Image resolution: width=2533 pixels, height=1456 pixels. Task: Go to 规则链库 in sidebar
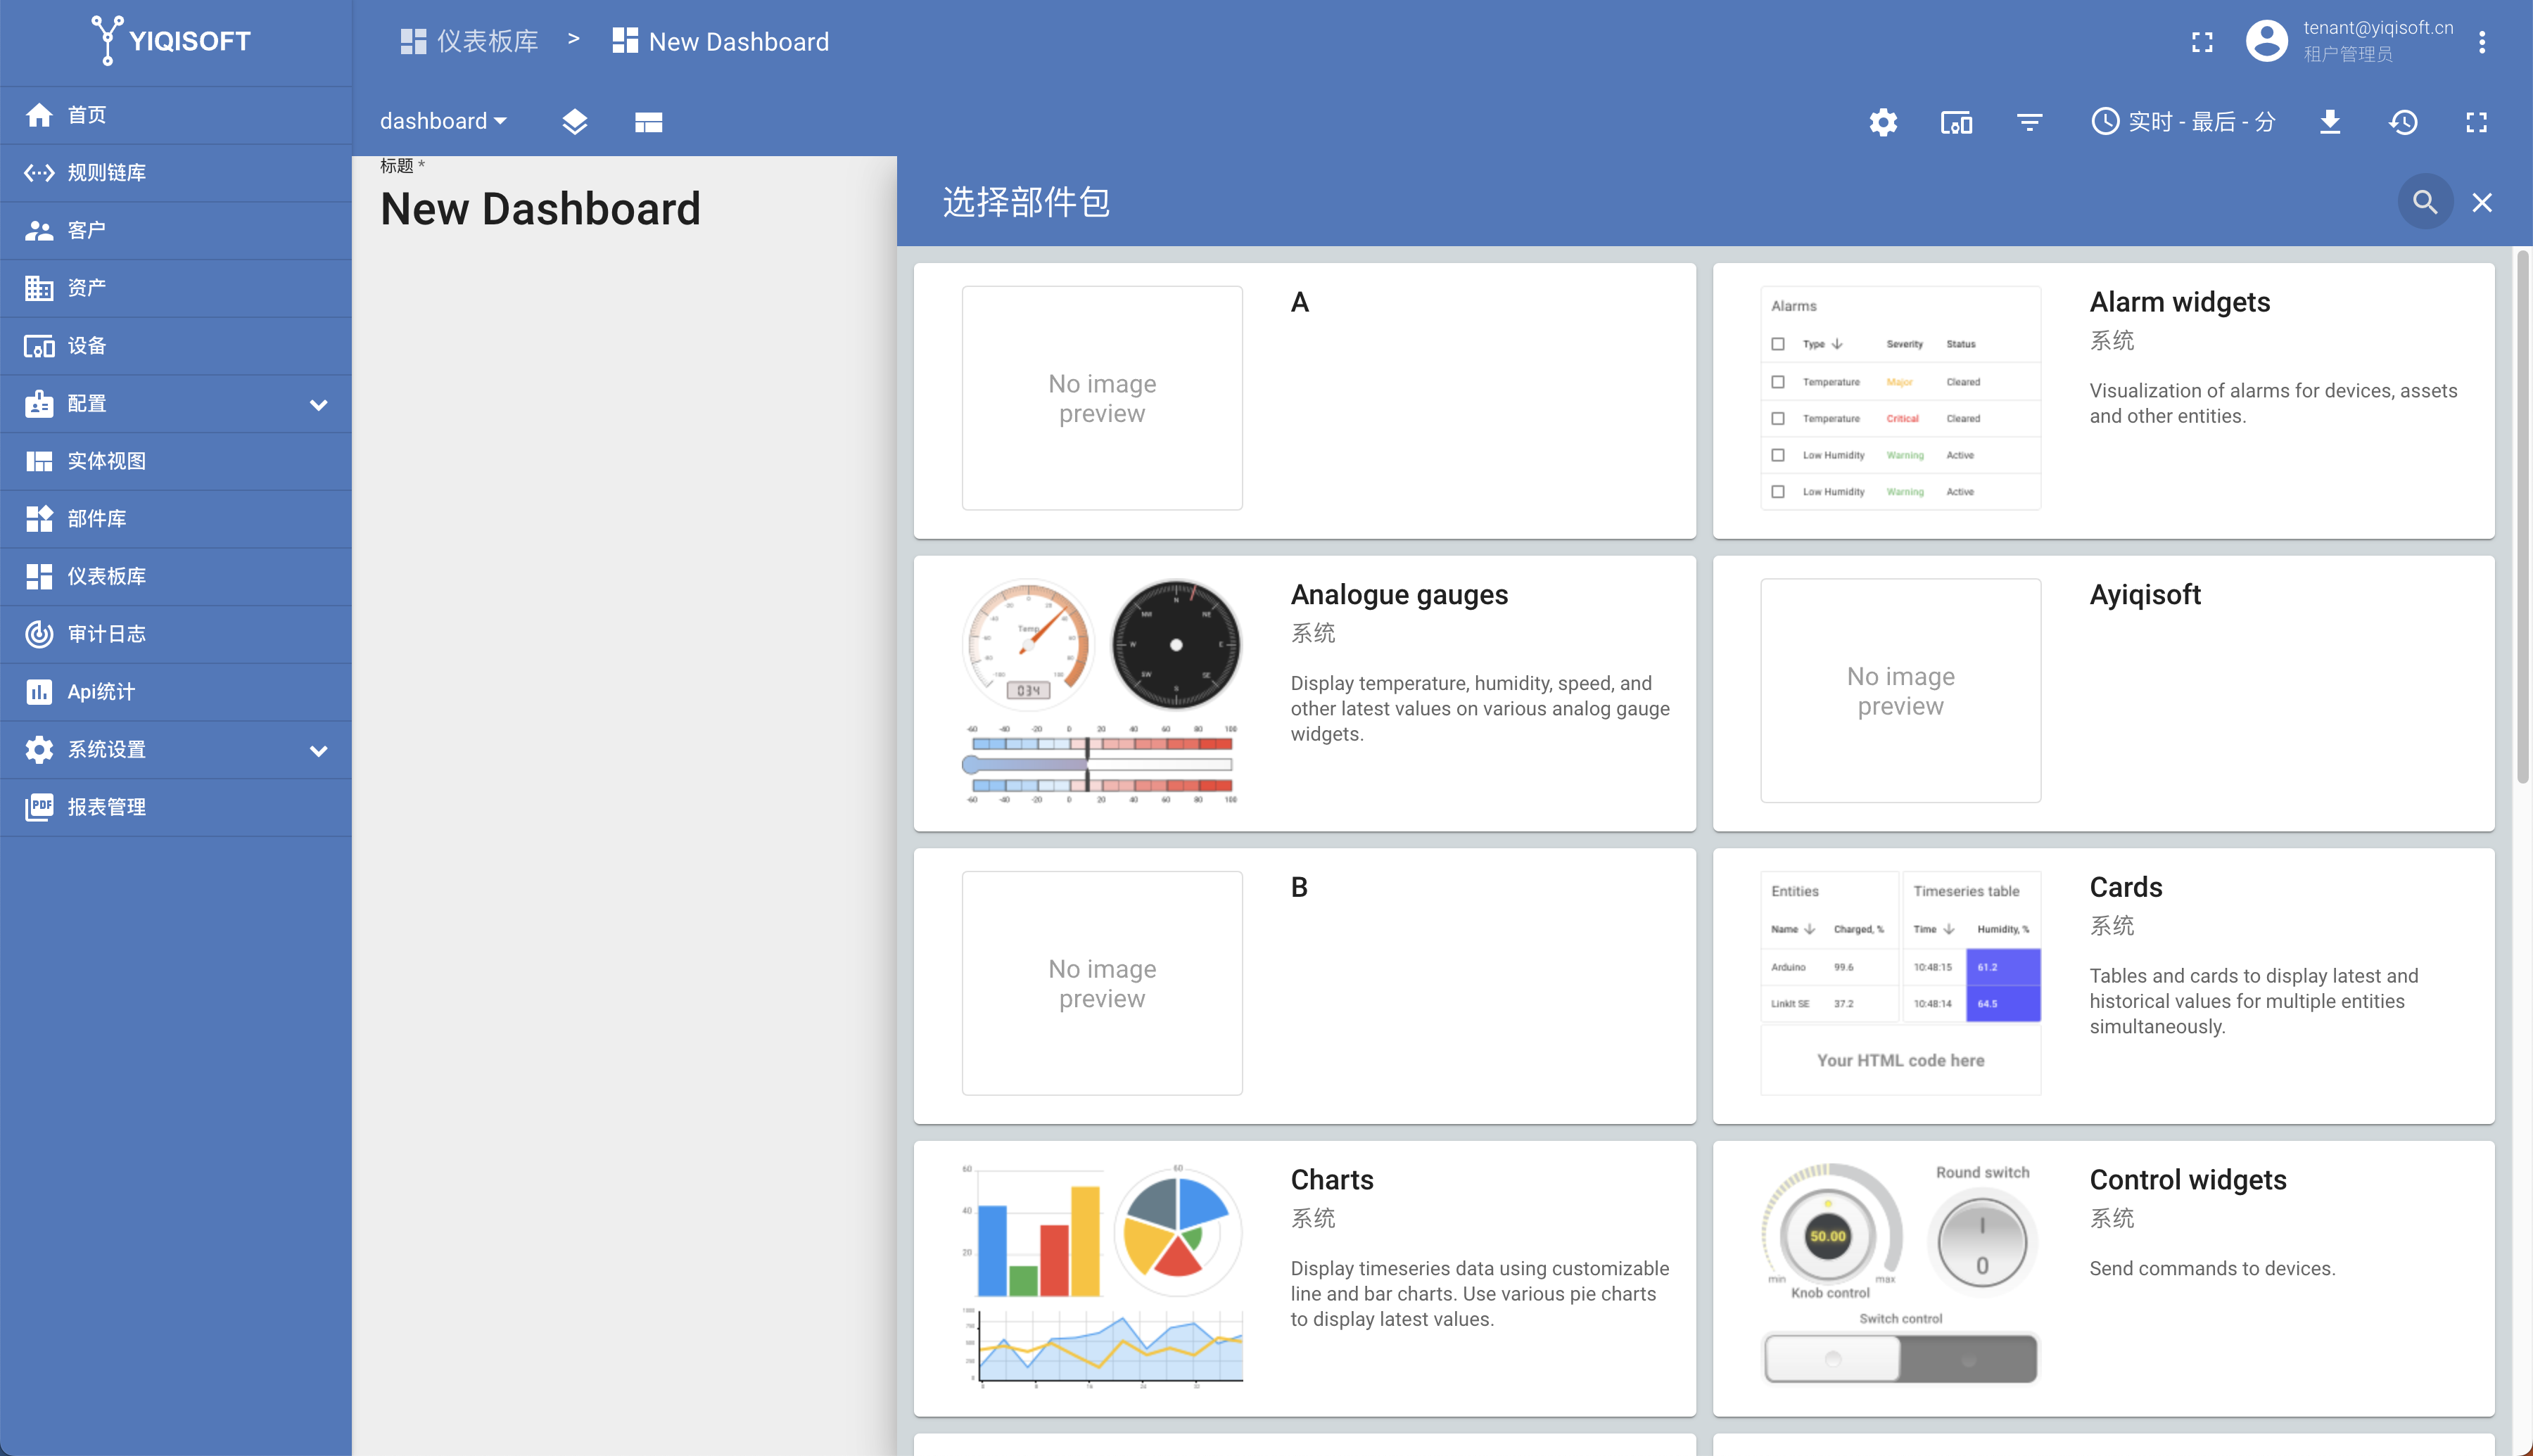point(106,173)
